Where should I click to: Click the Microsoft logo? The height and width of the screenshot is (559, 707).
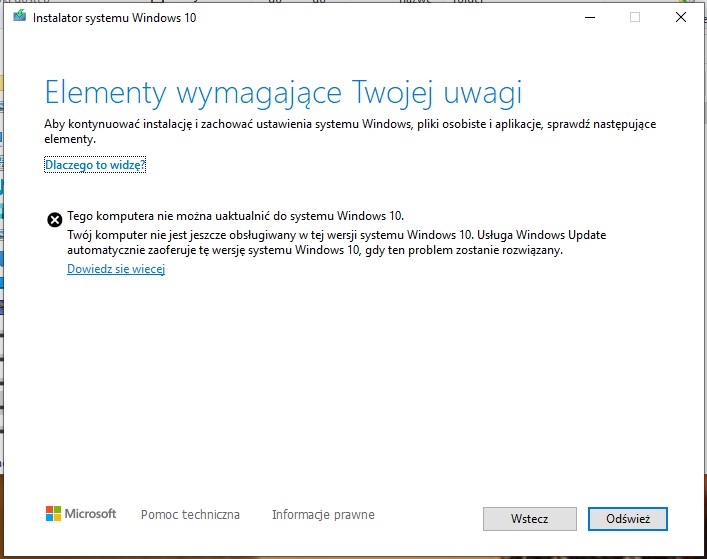[x=81, y=513]
